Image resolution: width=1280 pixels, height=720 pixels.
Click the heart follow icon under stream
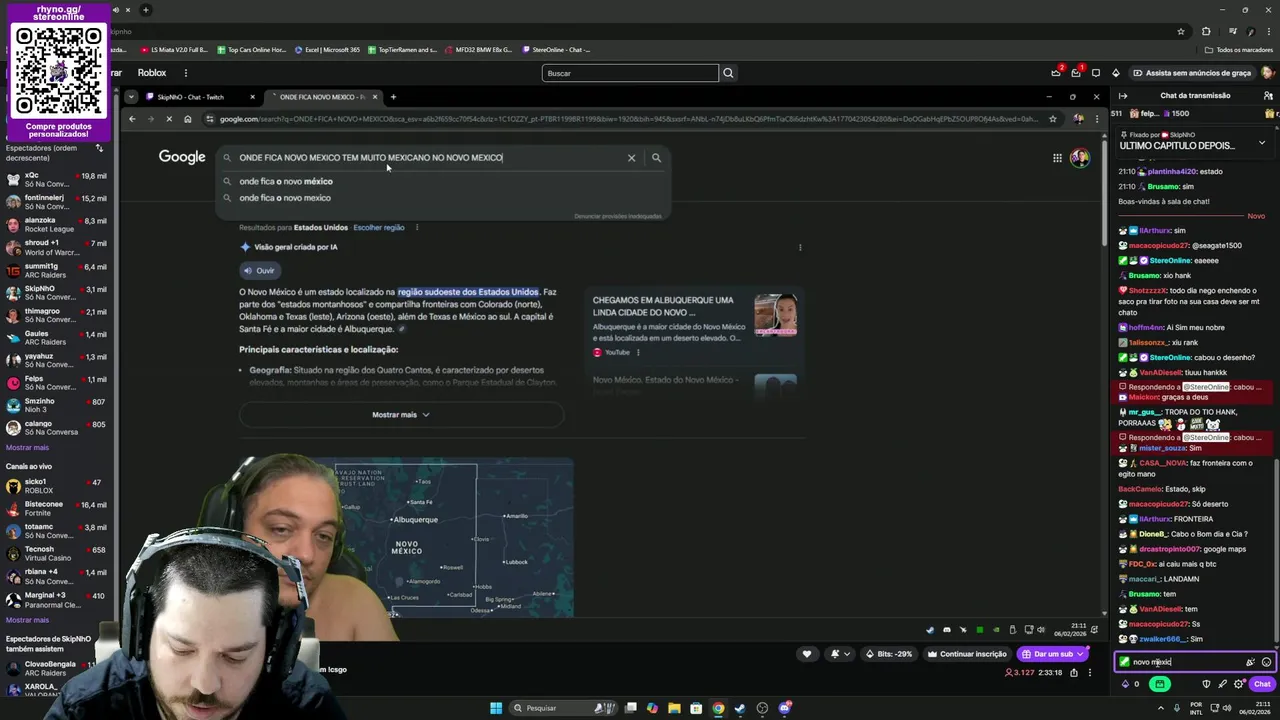(x=807, y=654)
